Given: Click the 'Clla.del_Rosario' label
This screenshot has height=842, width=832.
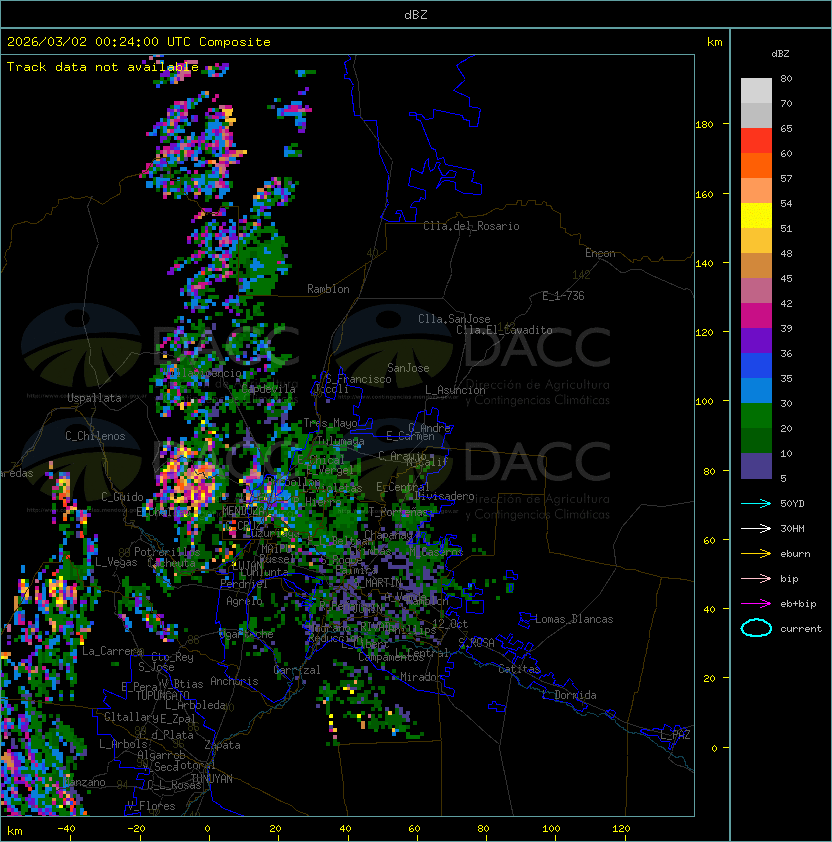Looking at the screenshot, I should click(x=471, y=226).
